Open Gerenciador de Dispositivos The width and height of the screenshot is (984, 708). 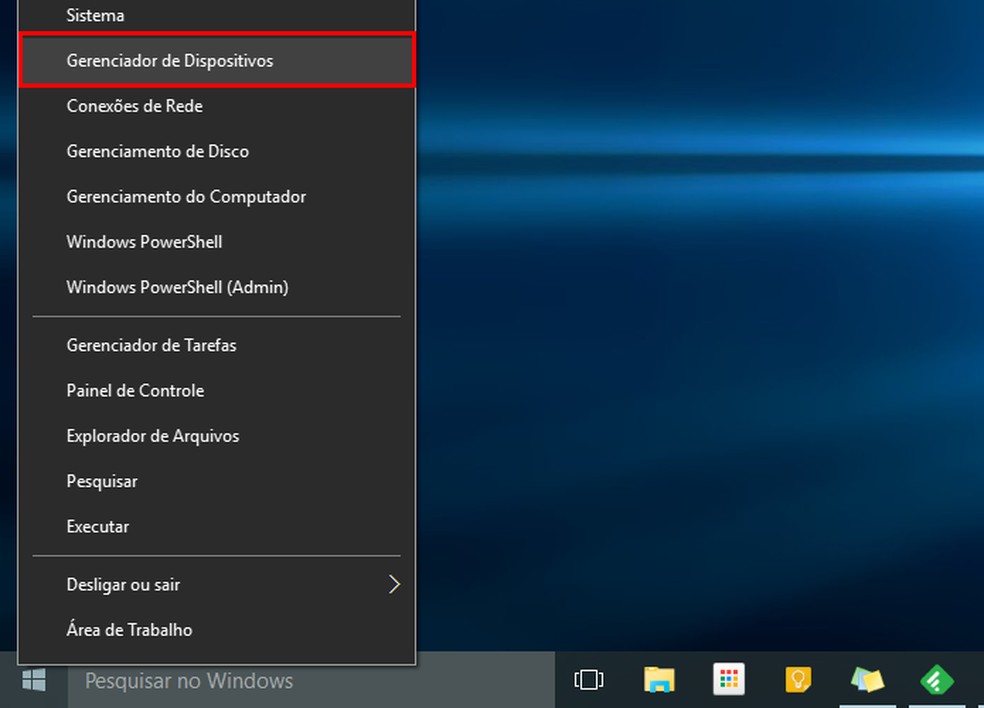170,61
